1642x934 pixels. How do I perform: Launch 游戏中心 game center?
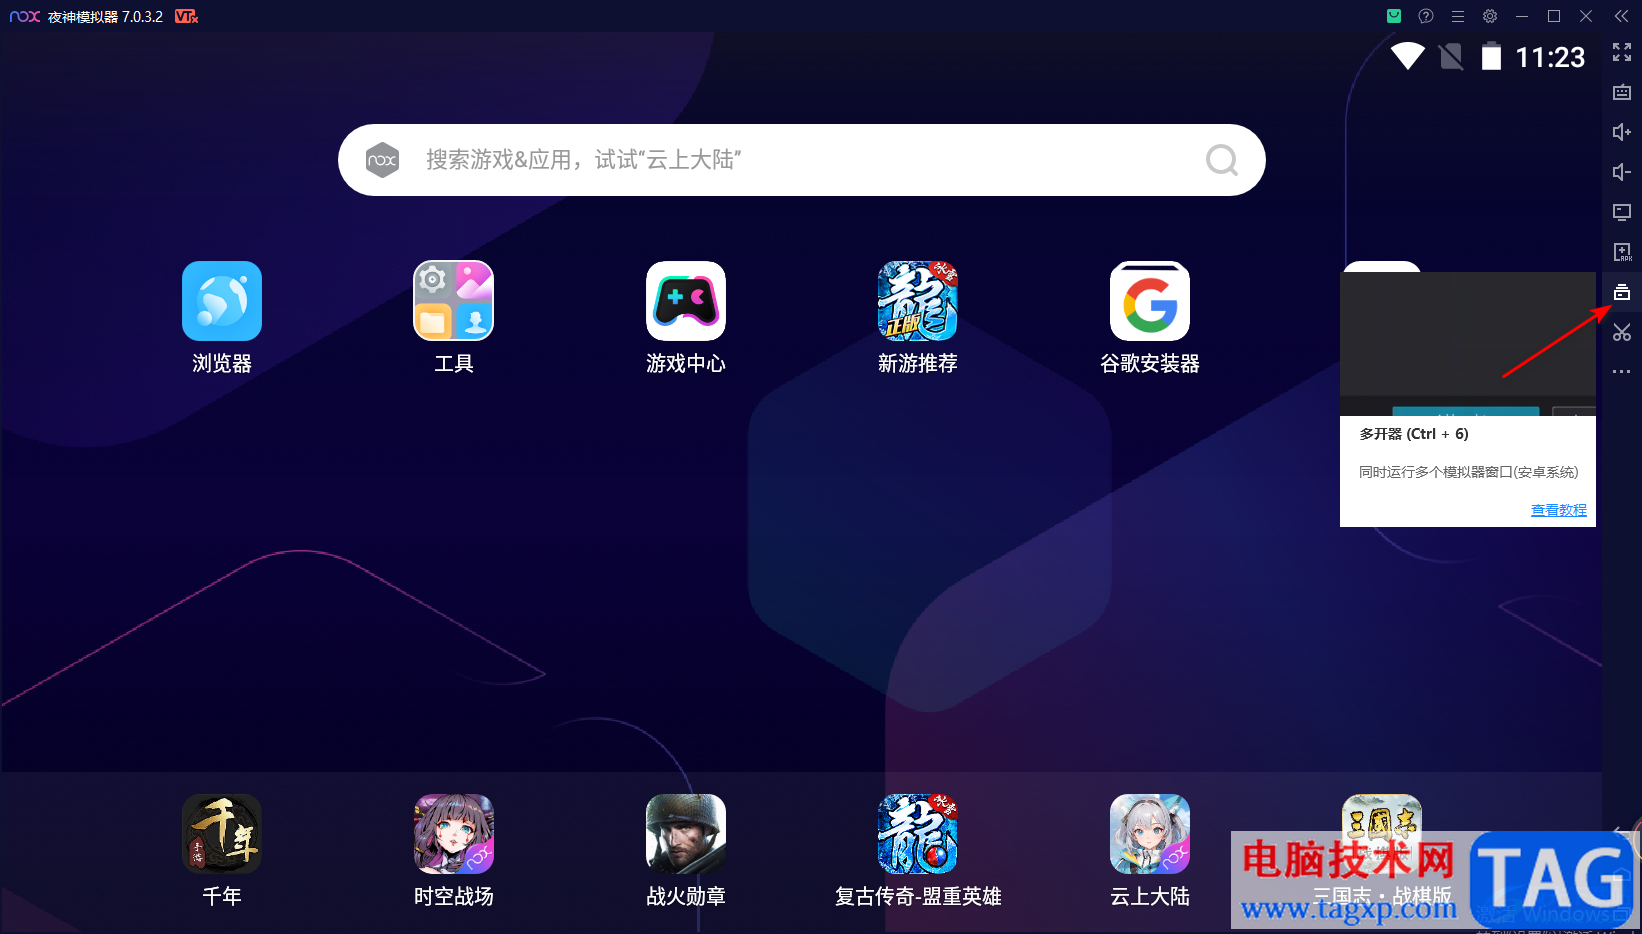click(686, 301)
